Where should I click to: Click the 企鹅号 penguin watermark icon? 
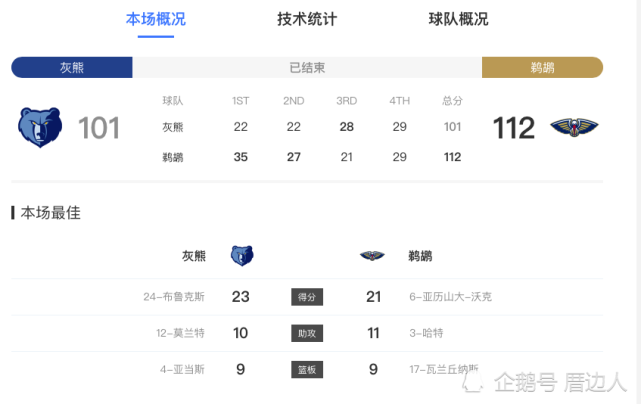pyautogui.click(x=473, y=382)
